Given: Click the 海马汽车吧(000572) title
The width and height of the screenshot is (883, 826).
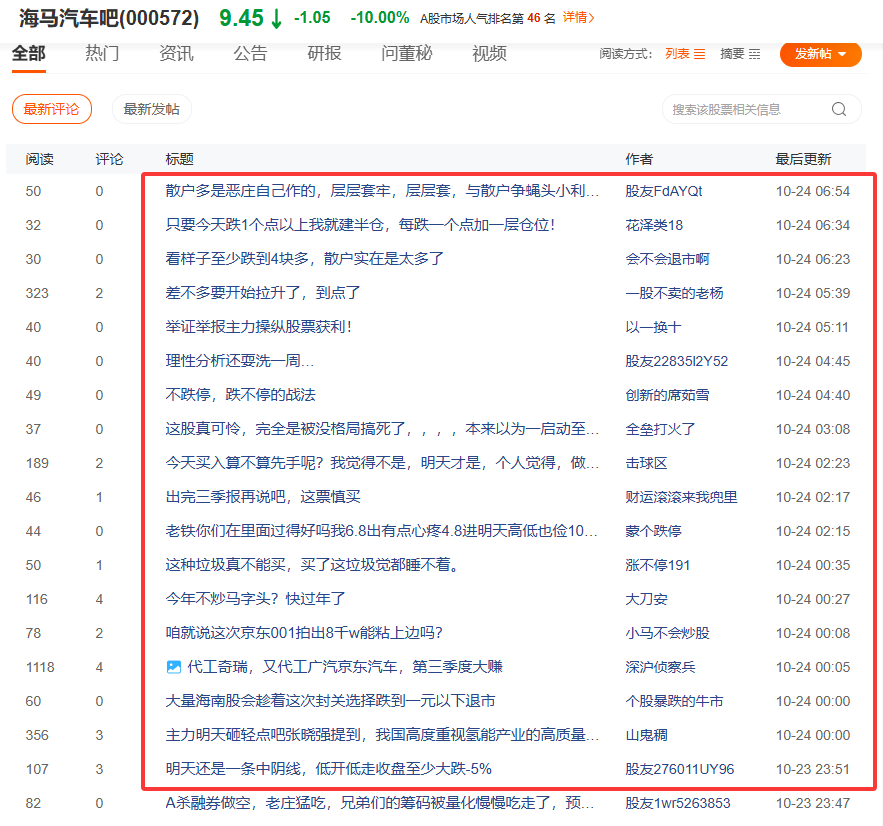Looking at the screenshot, I should coord(109,19).
